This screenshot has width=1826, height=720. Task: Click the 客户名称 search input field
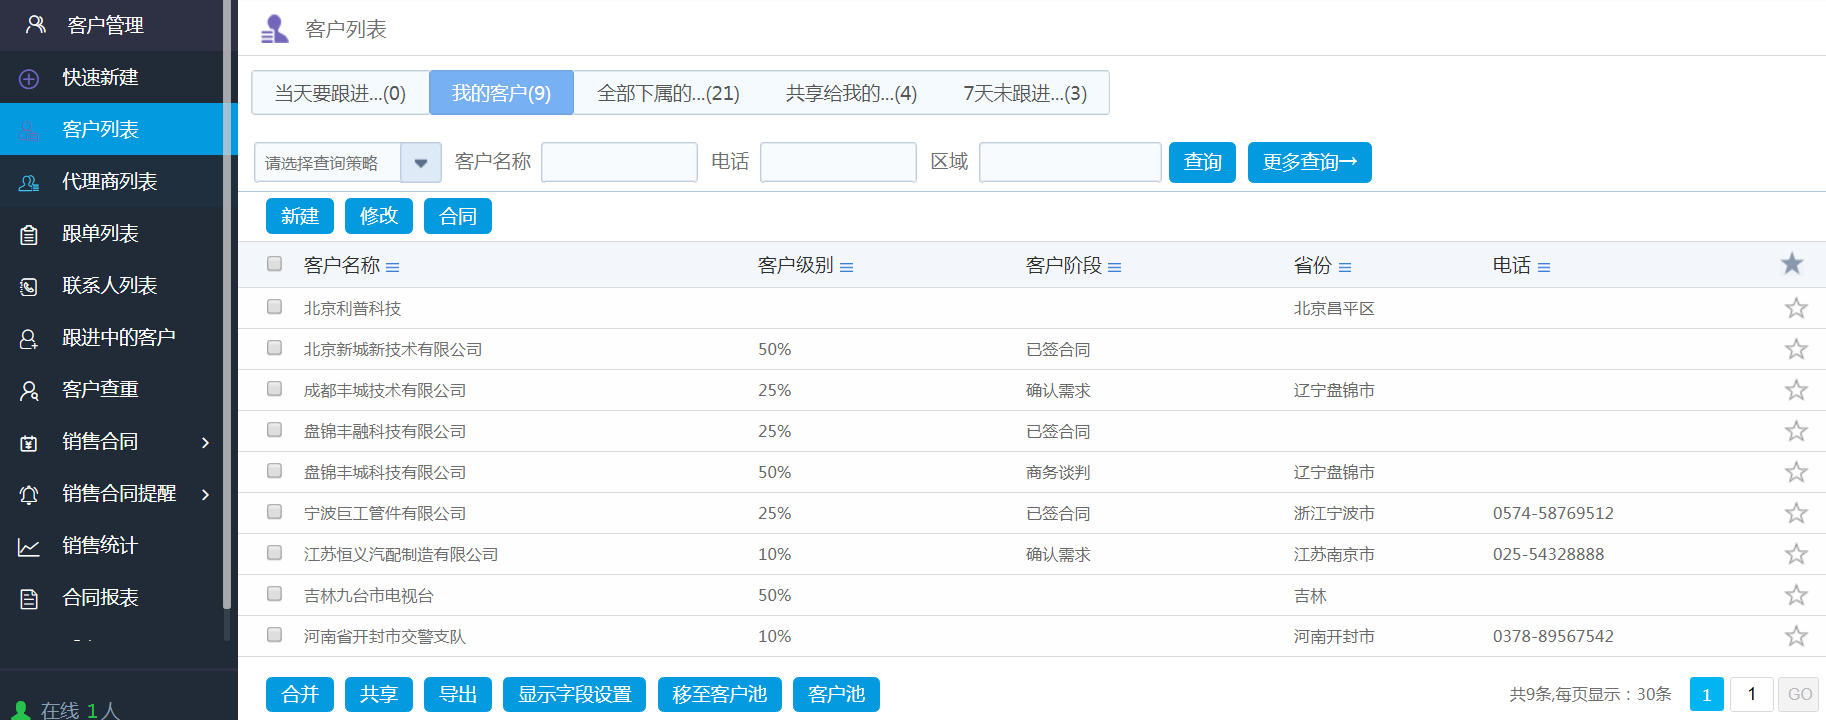(619, 162)
